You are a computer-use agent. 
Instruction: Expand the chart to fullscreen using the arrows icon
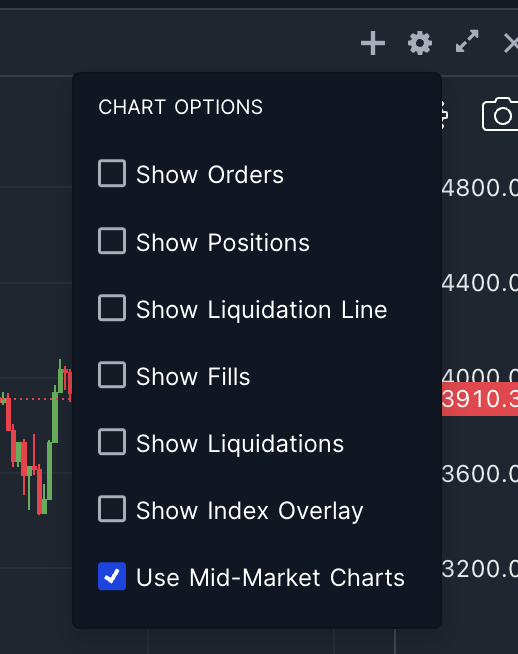pyautogui.click(x=467, y=41)
